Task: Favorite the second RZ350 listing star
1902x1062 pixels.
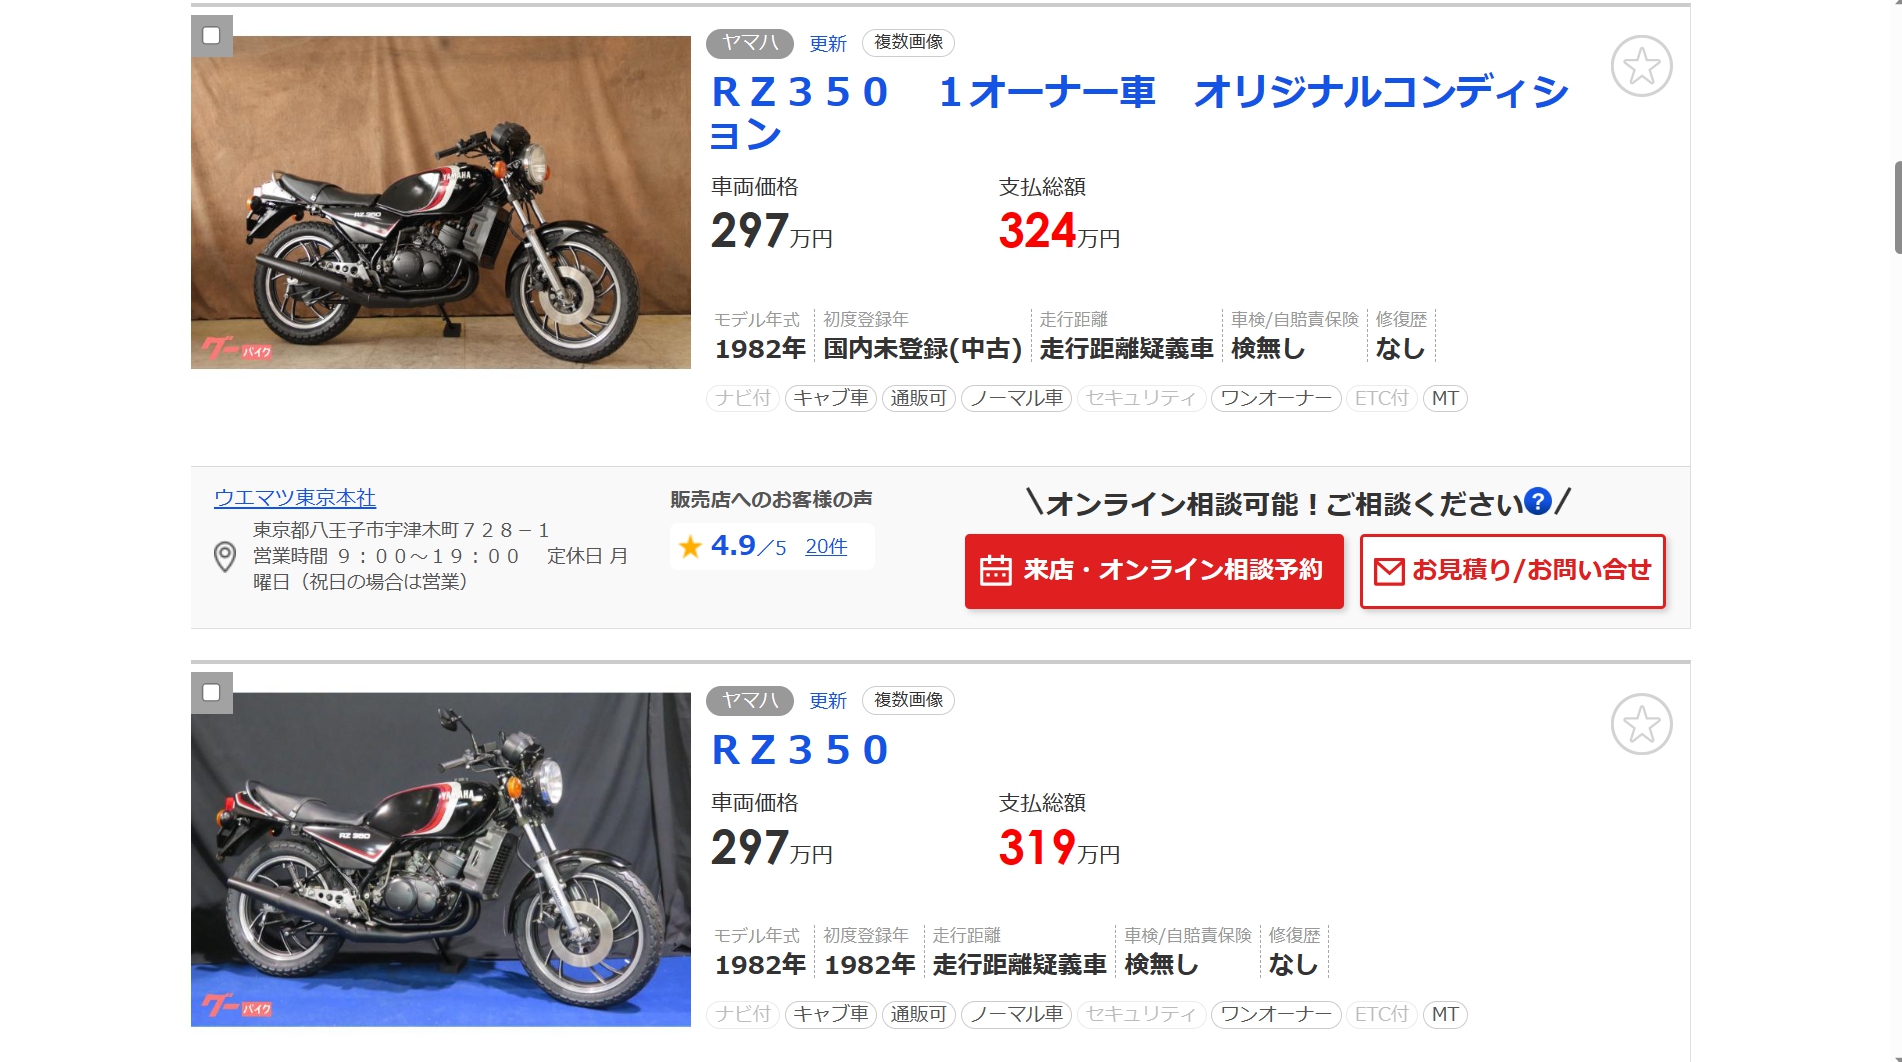Action: click(1641, 724)
